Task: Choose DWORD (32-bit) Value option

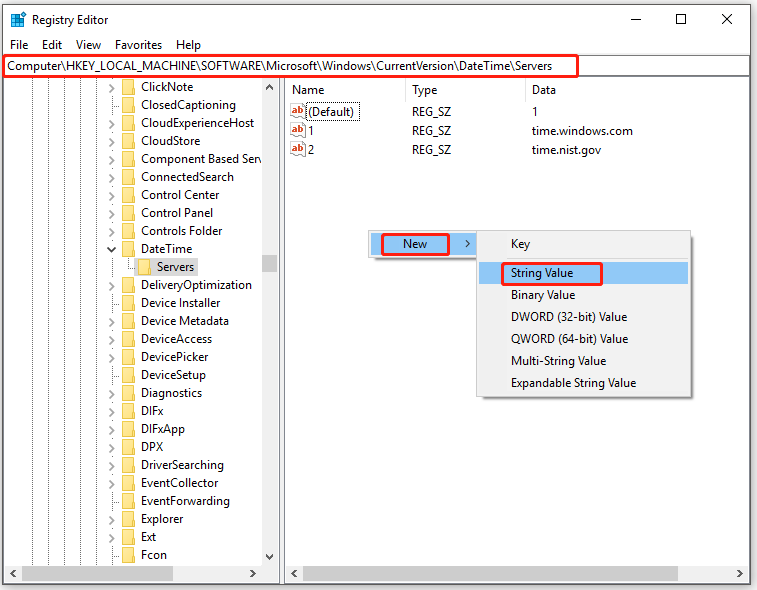Action: click(583, 317)
